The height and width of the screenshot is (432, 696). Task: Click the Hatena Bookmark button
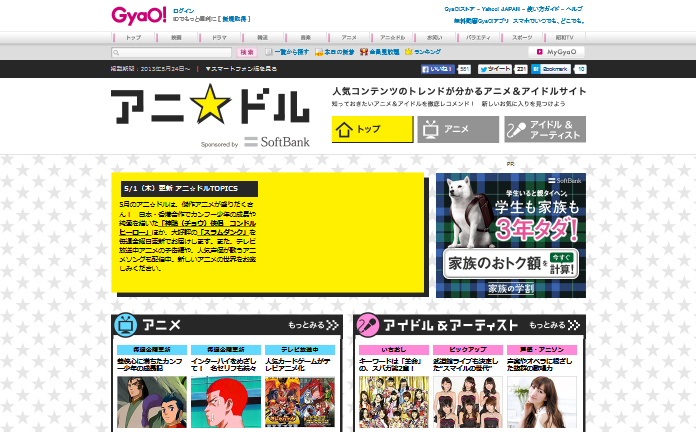point(550,69)
